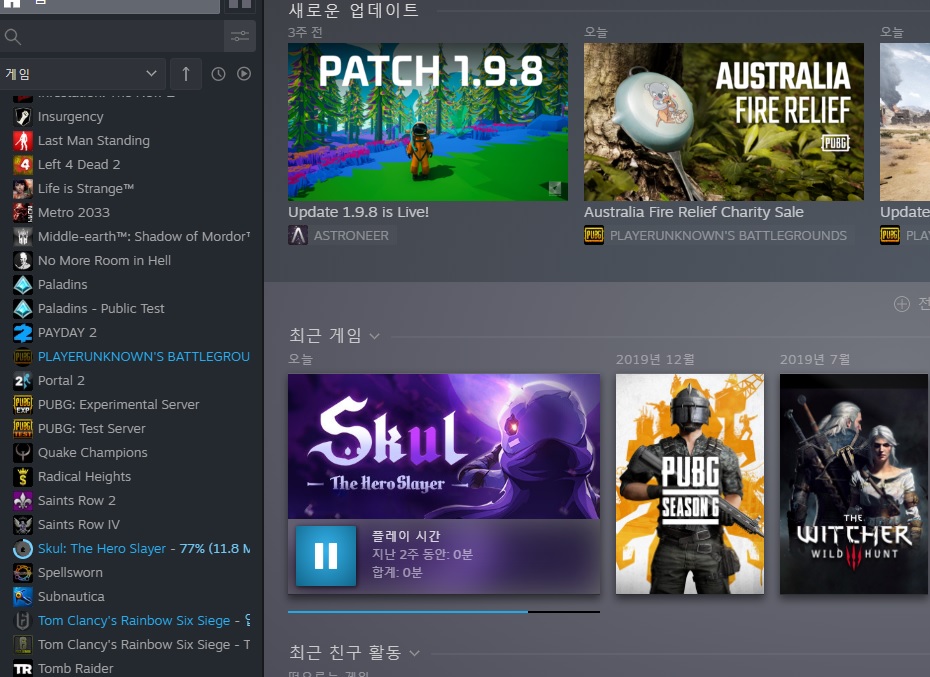
Task: Select Portal 2 from the library list
Action: pos(61,381)
